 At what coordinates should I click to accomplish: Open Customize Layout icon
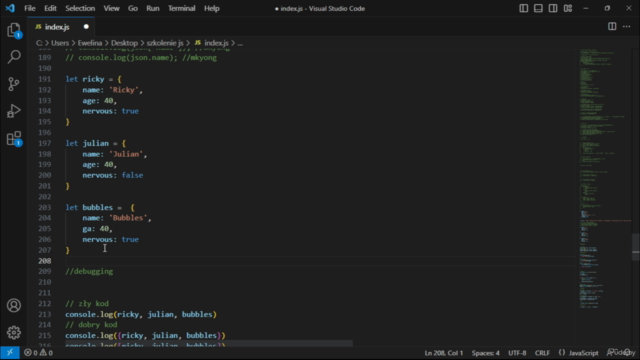coord(568,8)
